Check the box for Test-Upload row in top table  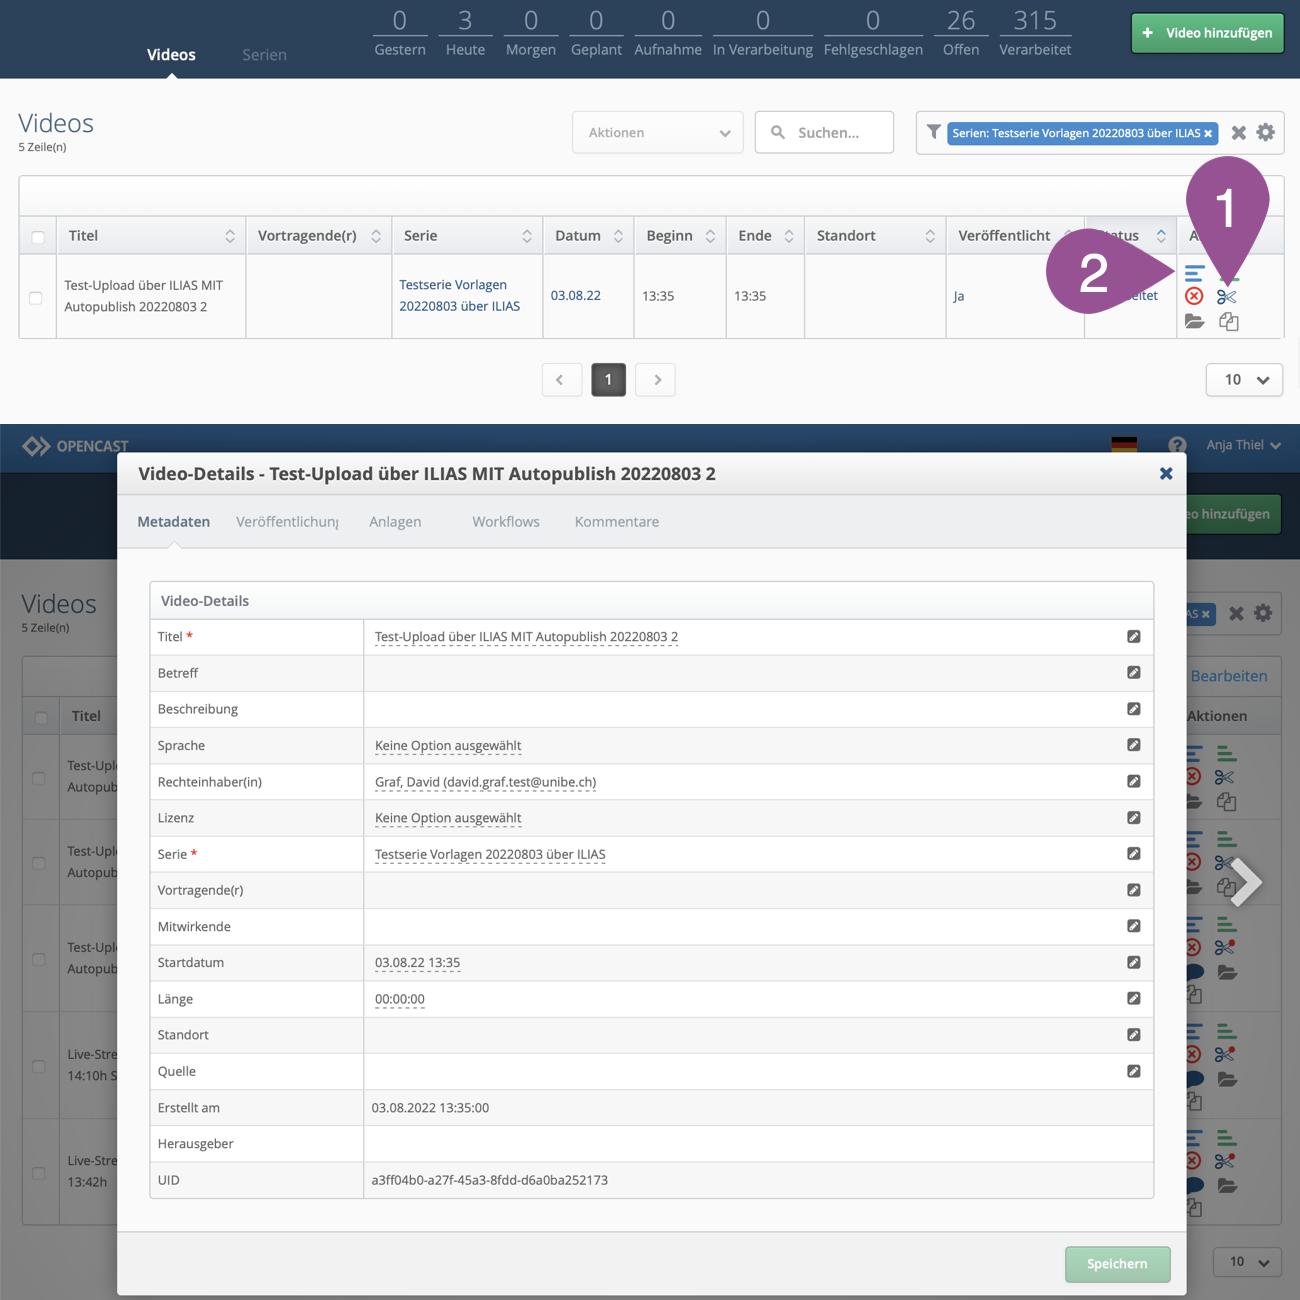click(36, 298)
